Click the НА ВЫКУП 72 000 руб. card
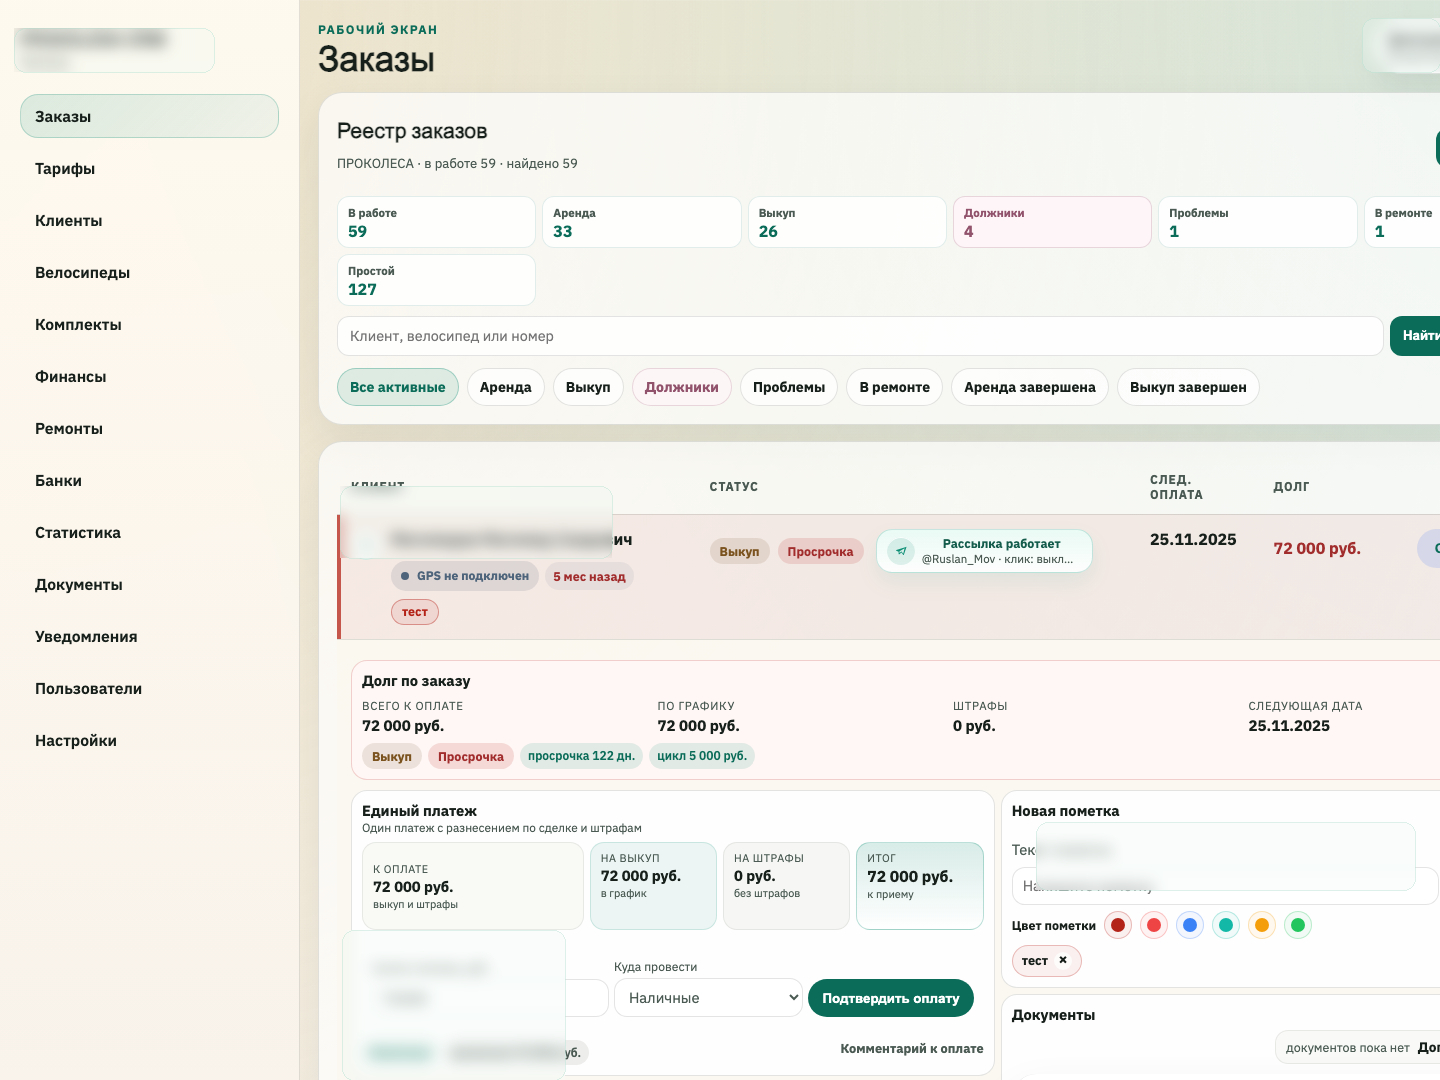Viewport: 1440px width, 1080px height. 653,886
